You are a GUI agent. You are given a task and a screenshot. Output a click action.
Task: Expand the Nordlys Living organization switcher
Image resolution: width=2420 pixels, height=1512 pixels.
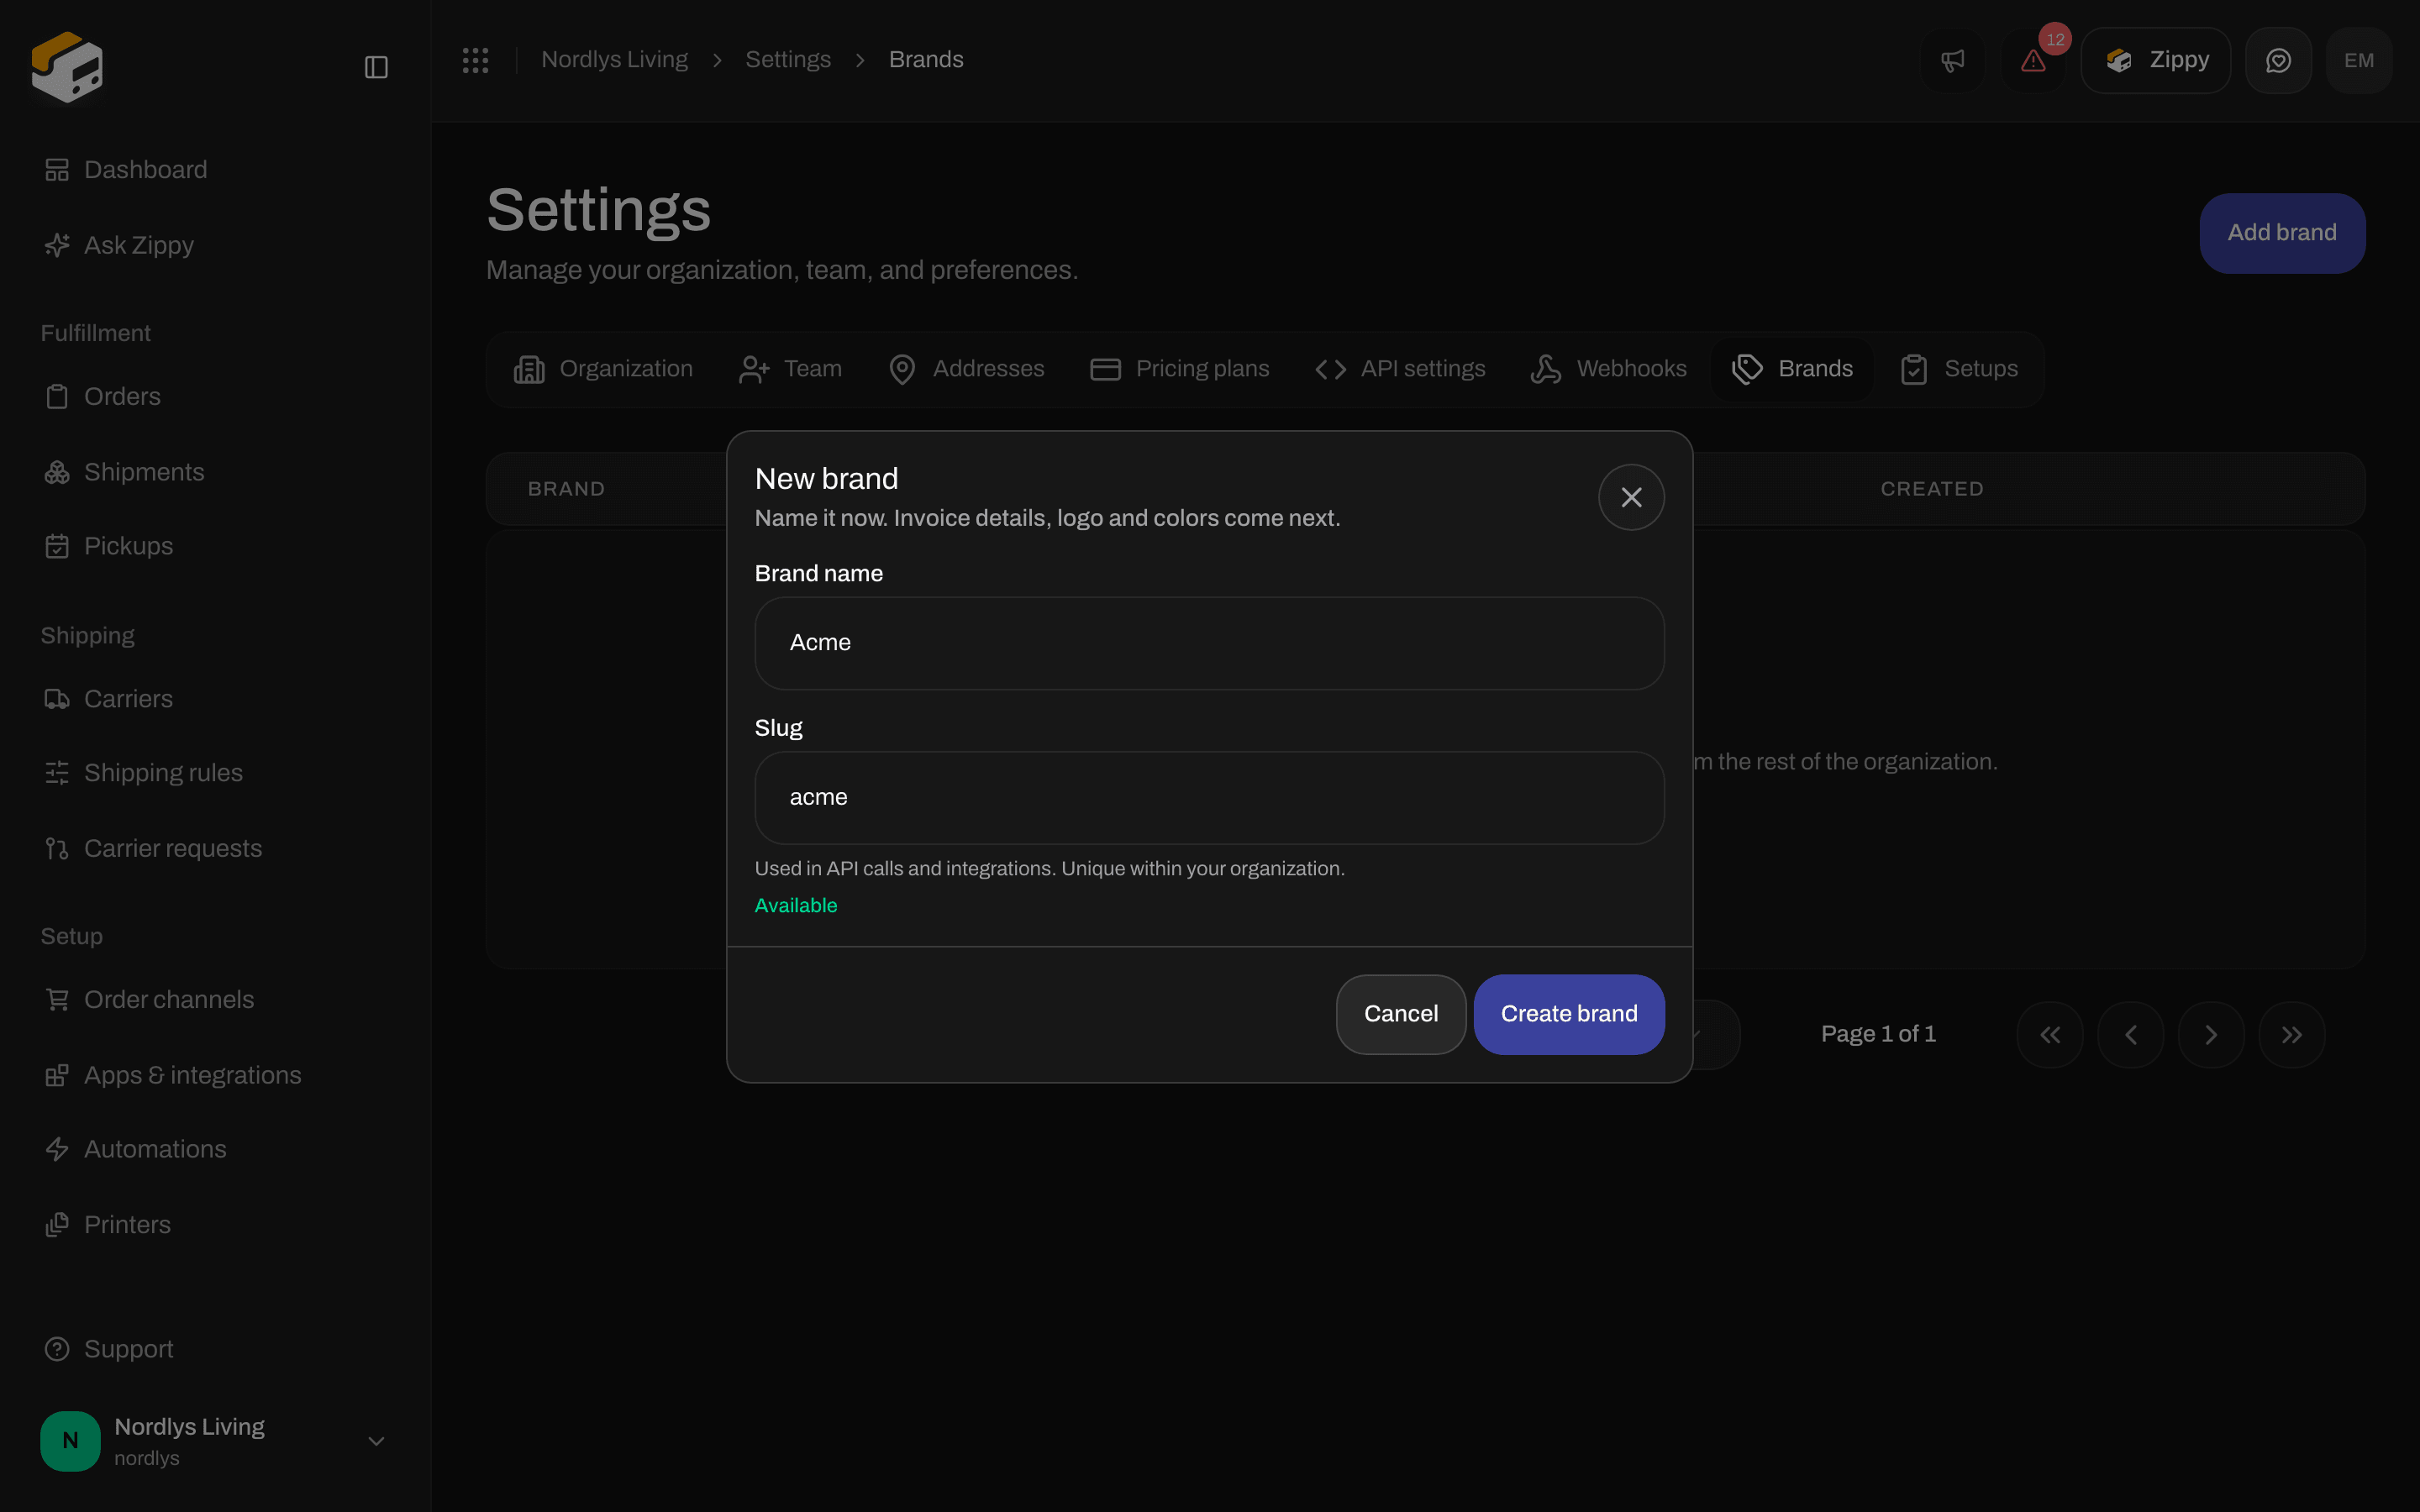point(214,1441)
